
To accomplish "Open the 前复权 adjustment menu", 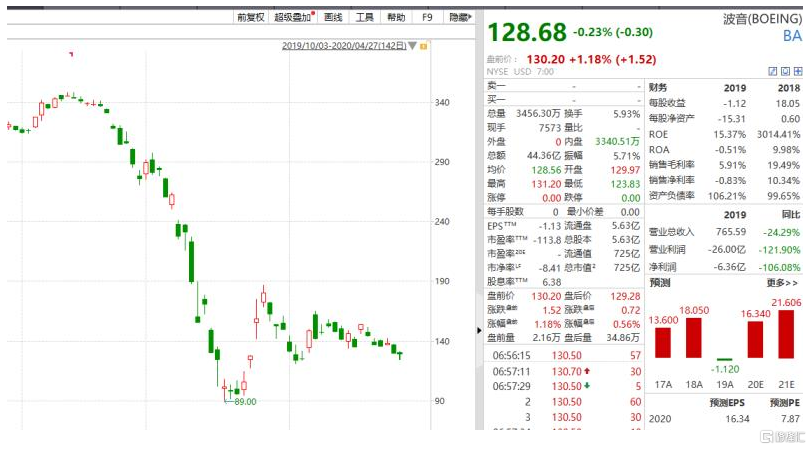I will tap(250, 18).
